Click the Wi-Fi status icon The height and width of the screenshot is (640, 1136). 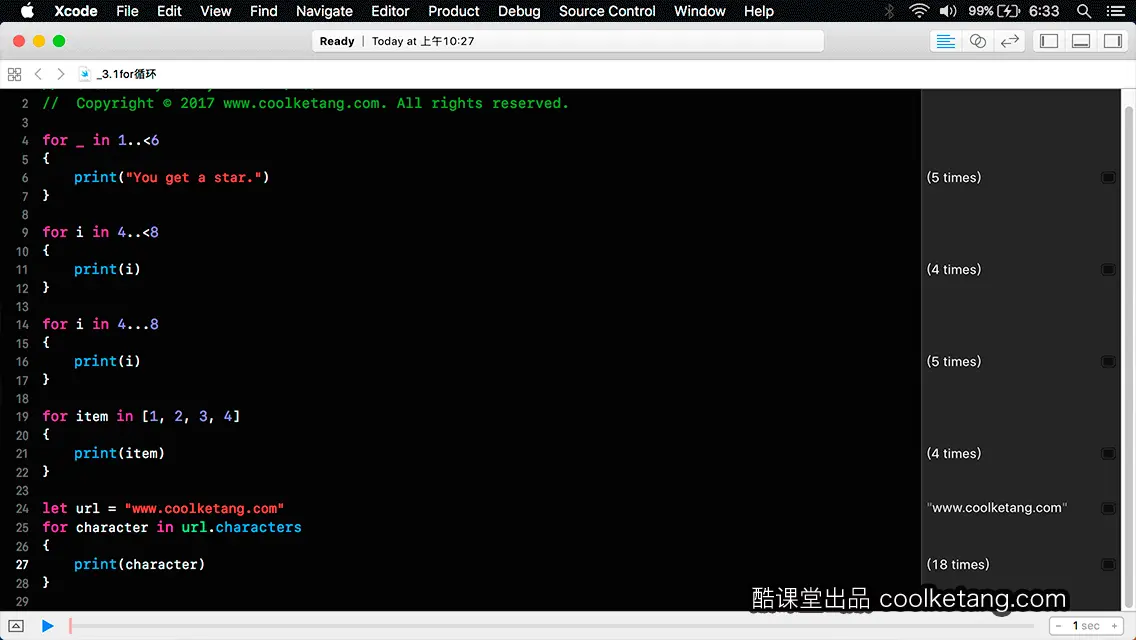point(919,11)
